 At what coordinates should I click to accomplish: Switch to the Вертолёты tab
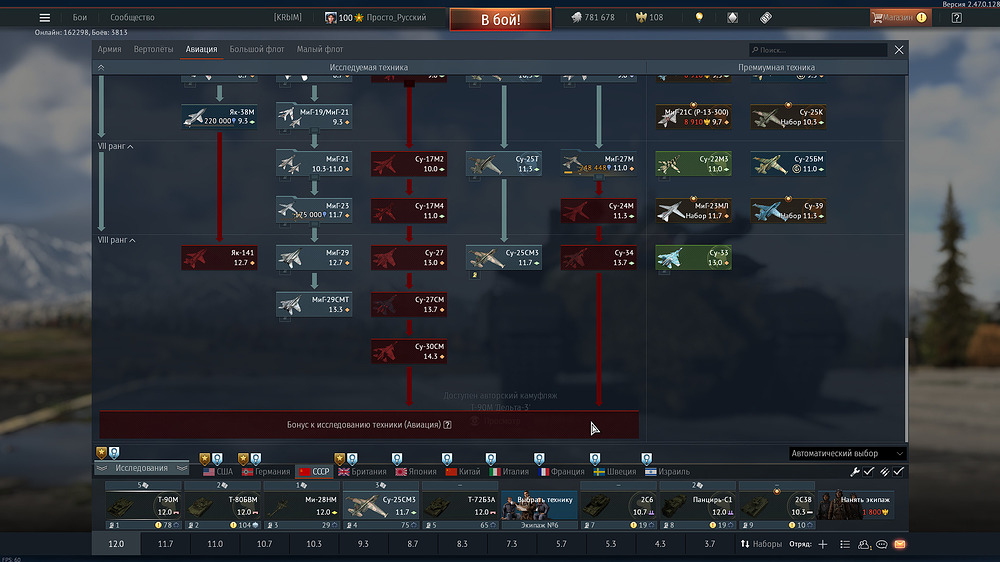(153, 49)
